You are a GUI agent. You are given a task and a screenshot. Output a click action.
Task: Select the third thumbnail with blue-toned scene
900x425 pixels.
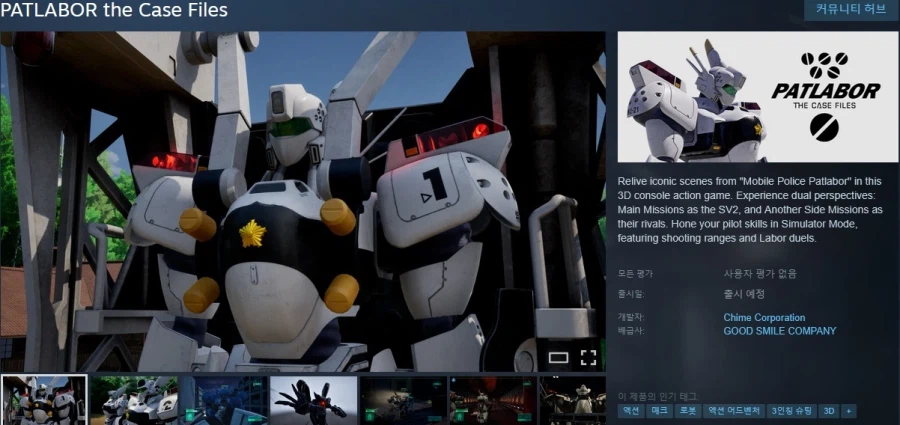click(x=223, y=400)
